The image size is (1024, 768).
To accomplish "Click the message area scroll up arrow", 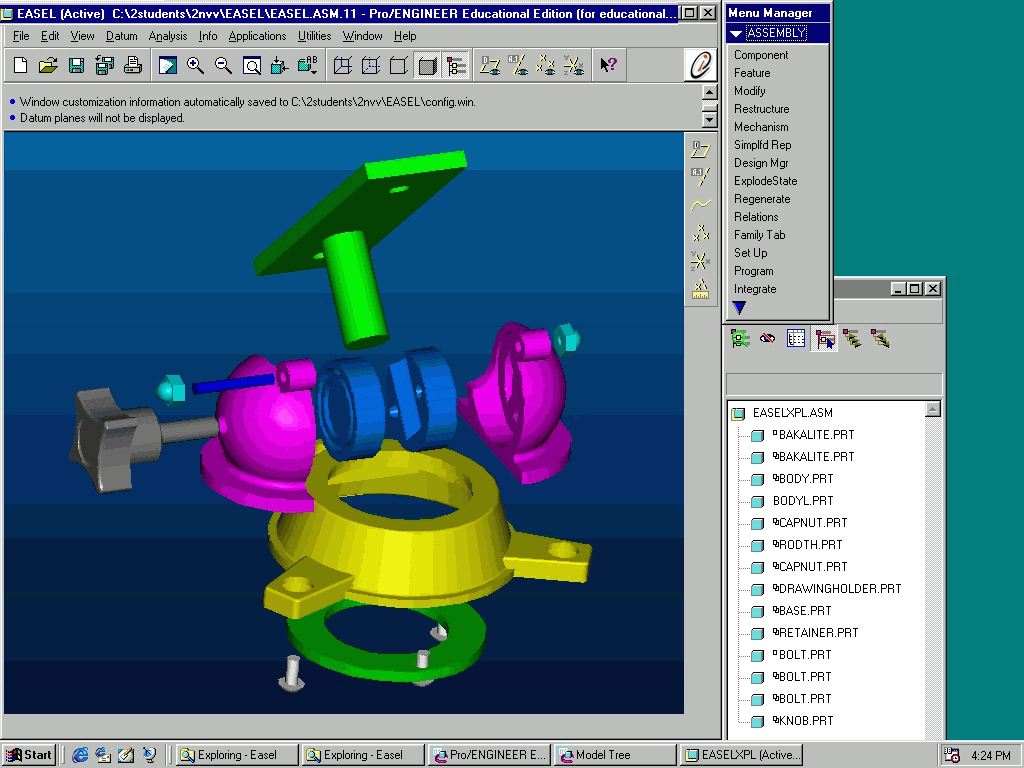I will pos(709,92).
